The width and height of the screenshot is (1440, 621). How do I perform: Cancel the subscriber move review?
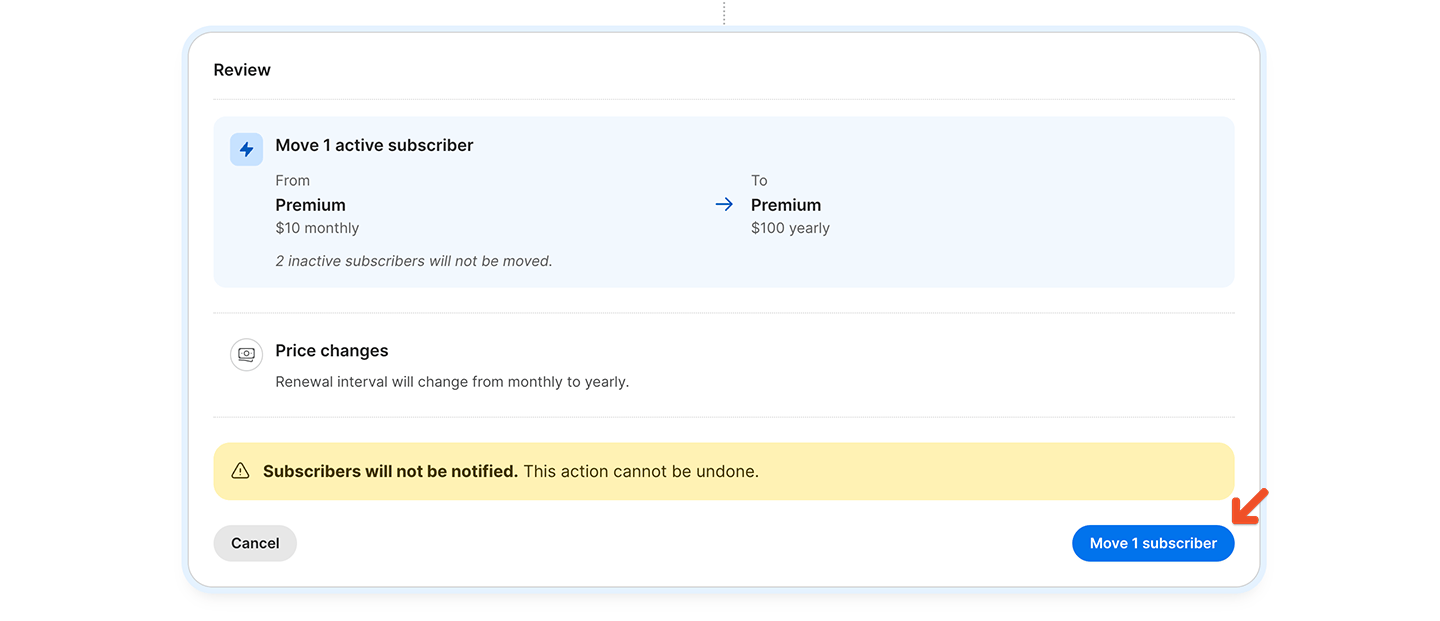(x=255, y=543)
